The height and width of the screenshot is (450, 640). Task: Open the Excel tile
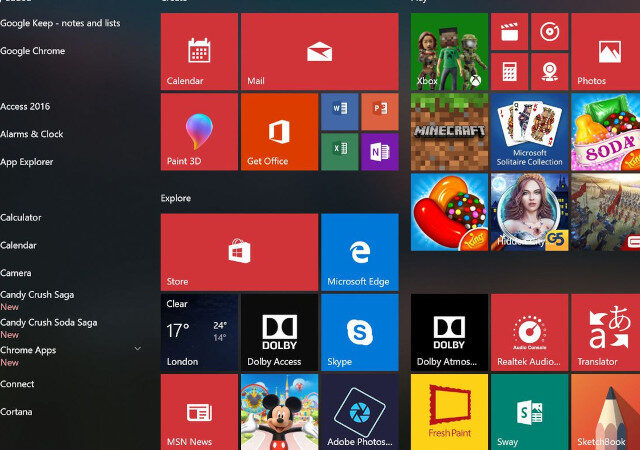[x=339, y=151]
